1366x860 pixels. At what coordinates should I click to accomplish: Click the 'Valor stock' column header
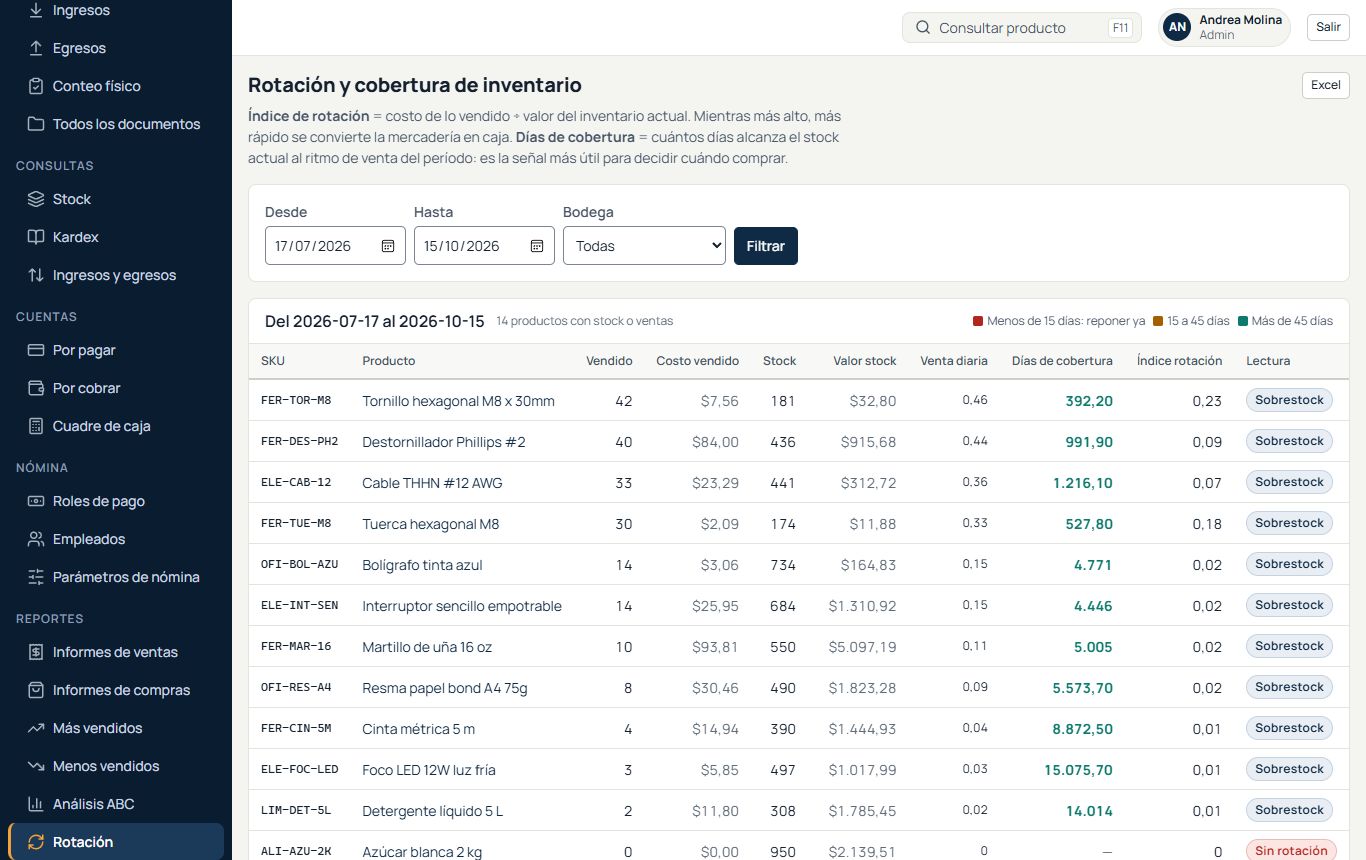(x=865, y=361)
